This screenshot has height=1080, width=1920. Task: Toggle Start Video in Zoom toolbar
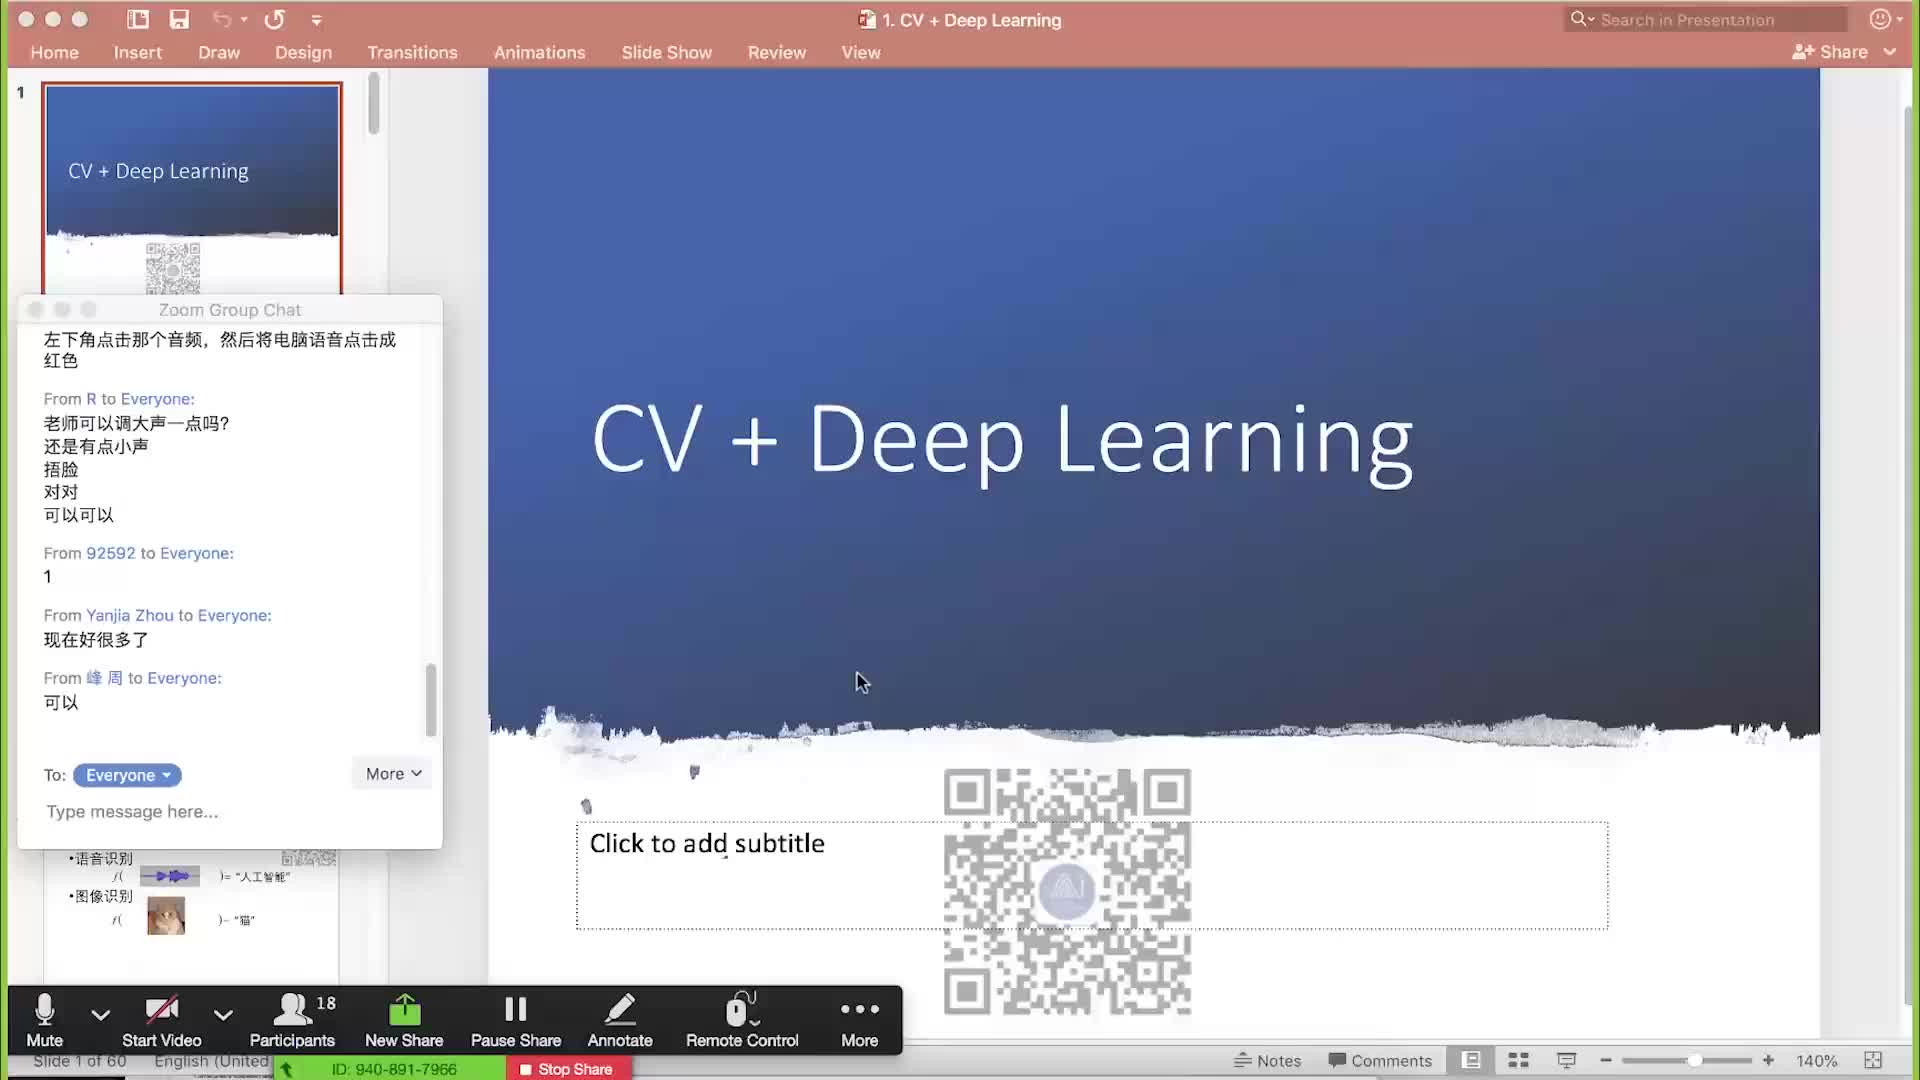pos(162,1019)
